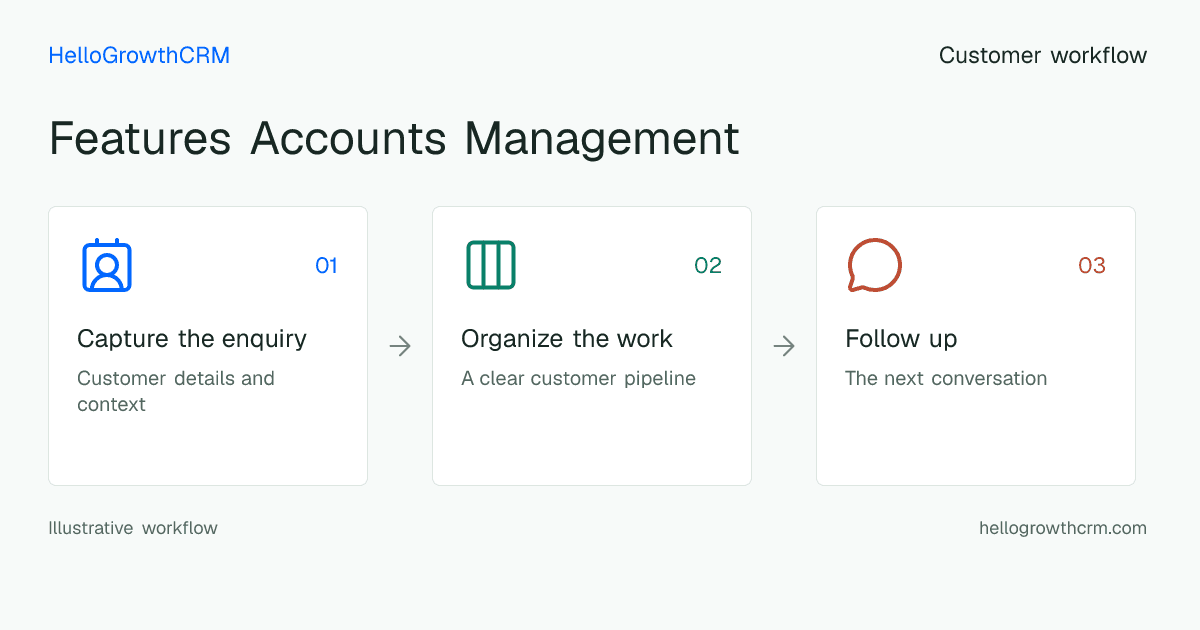Click the "Capture the enquiry" title
The image size is (1200, 630).
(x=192, y=339)
